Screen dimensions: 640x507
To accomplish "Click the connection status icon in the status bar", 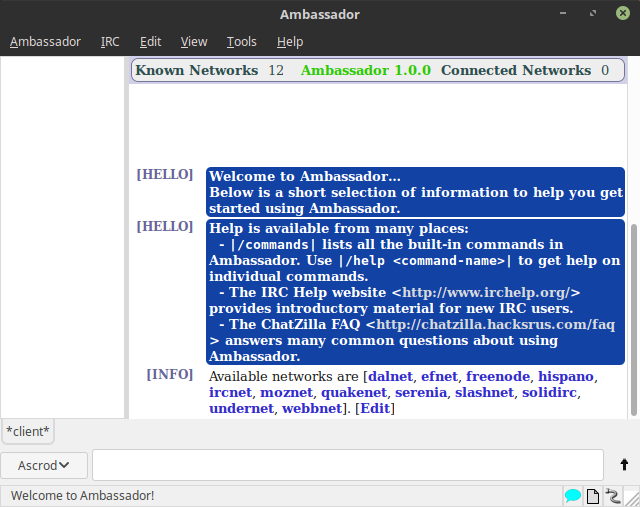I will 613,496.
